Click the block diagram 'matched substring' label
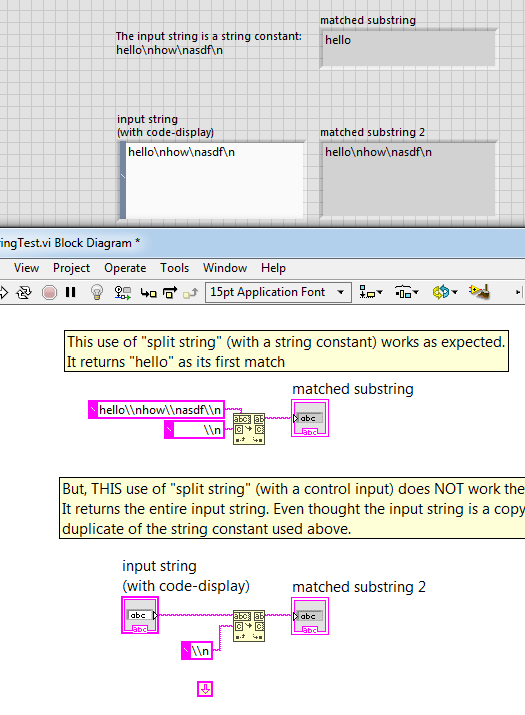 coord(353,389)
